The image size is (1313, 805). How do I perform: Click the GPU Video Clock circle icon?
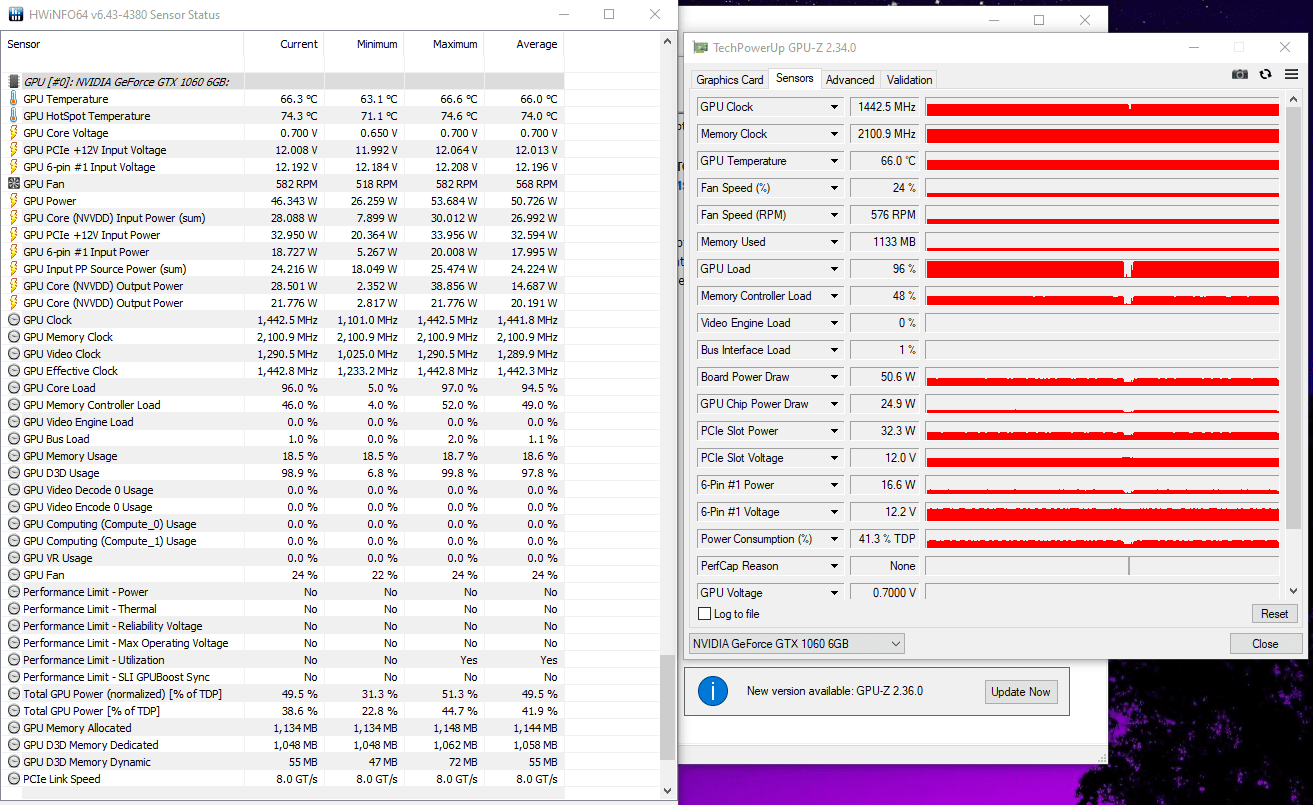[x=14, y=354]
